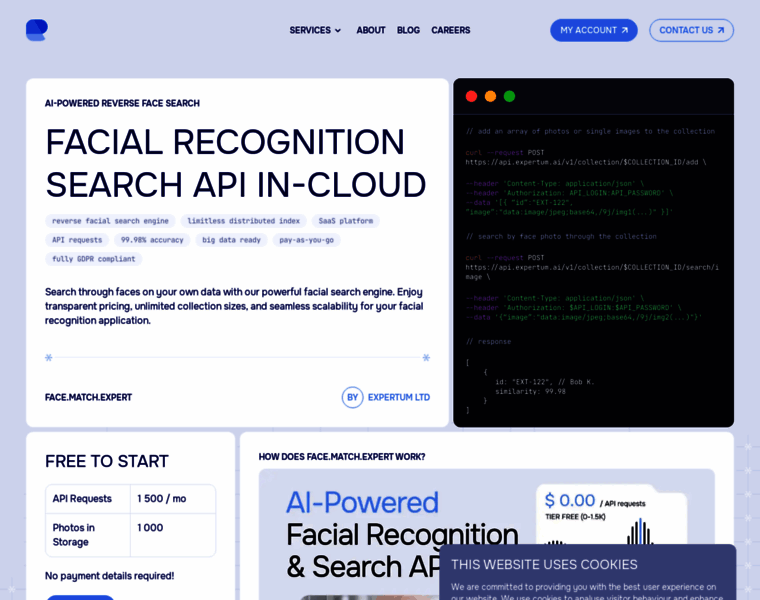Select the 'SaaS platform' tag

pyautogui.click(x=346, y=221)
